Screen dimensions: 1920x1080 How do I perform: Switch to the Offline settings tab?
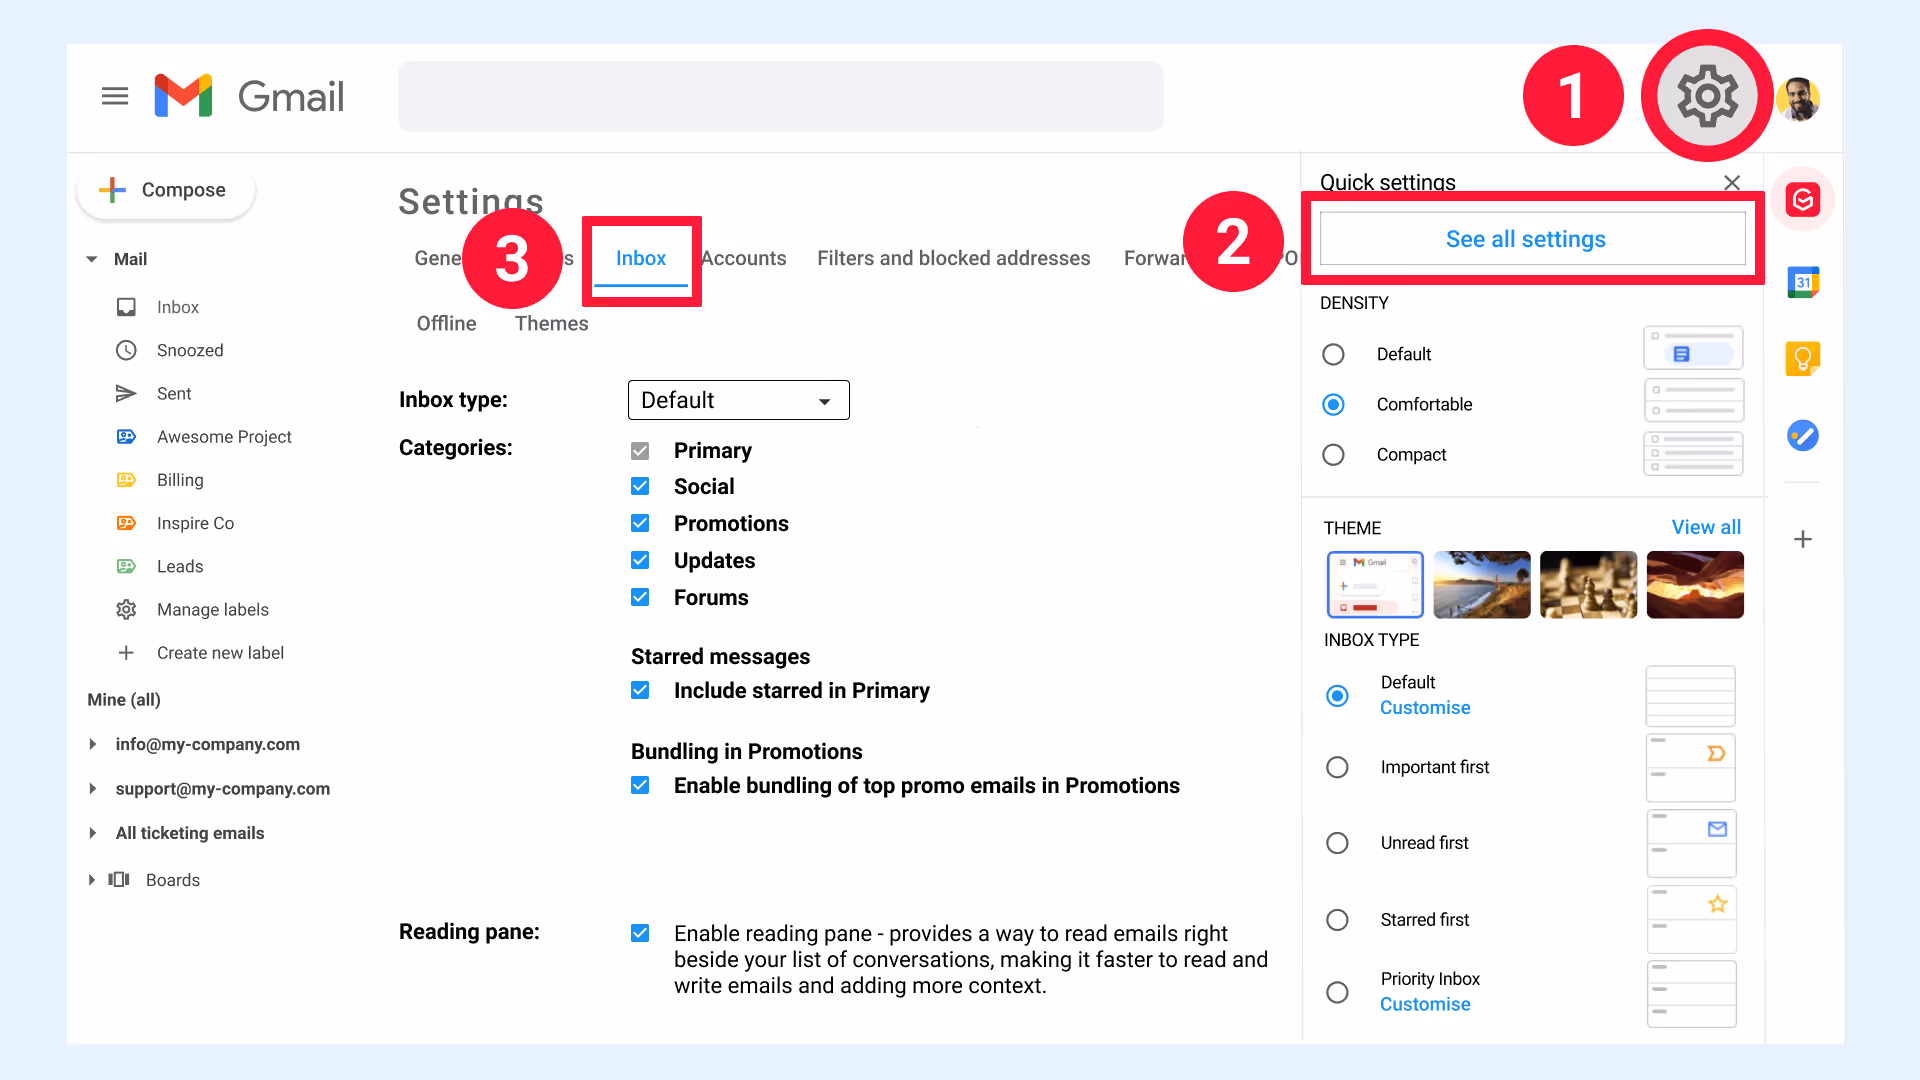446,324
